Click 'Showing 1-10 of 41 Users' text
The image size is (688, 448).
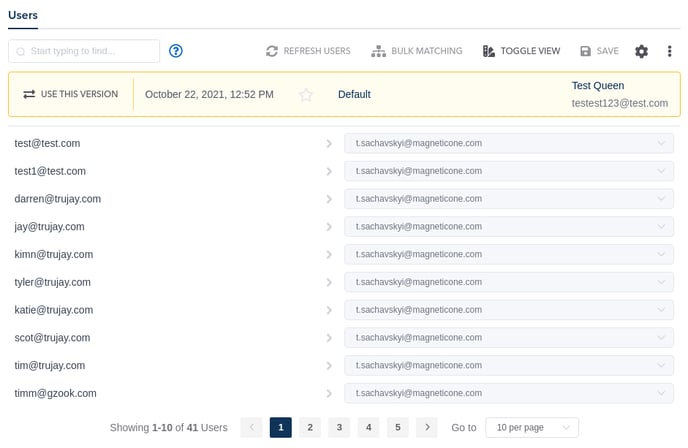pos(168,427)
